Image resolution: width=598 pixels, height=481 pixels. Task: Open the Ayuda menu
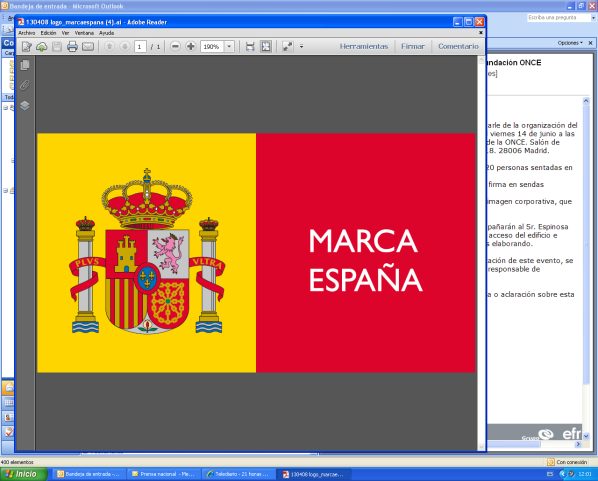coord(107,33)
